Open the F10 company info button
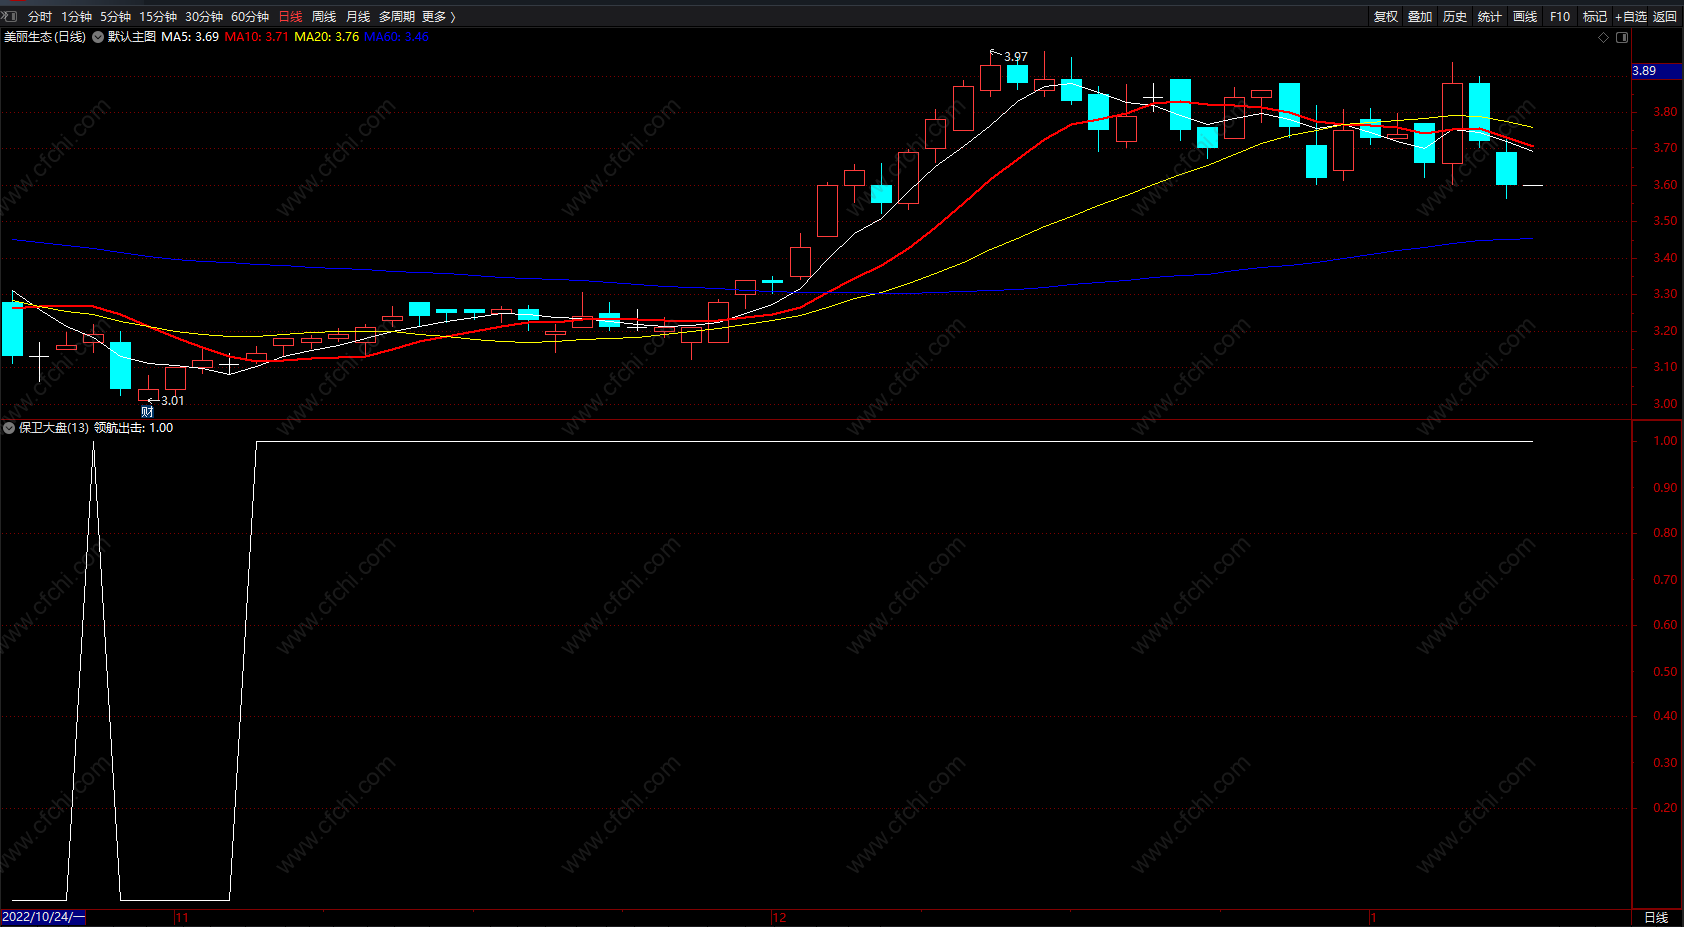This screenshot has width=1684, height=927. [x=1560, y=17]
